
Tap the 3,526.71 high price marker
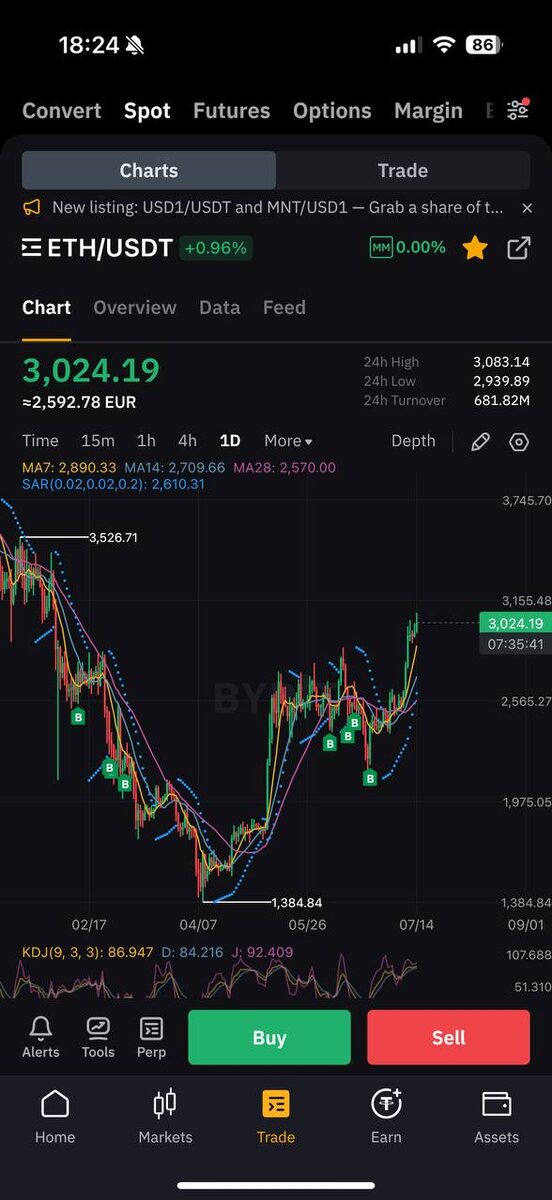113,538
